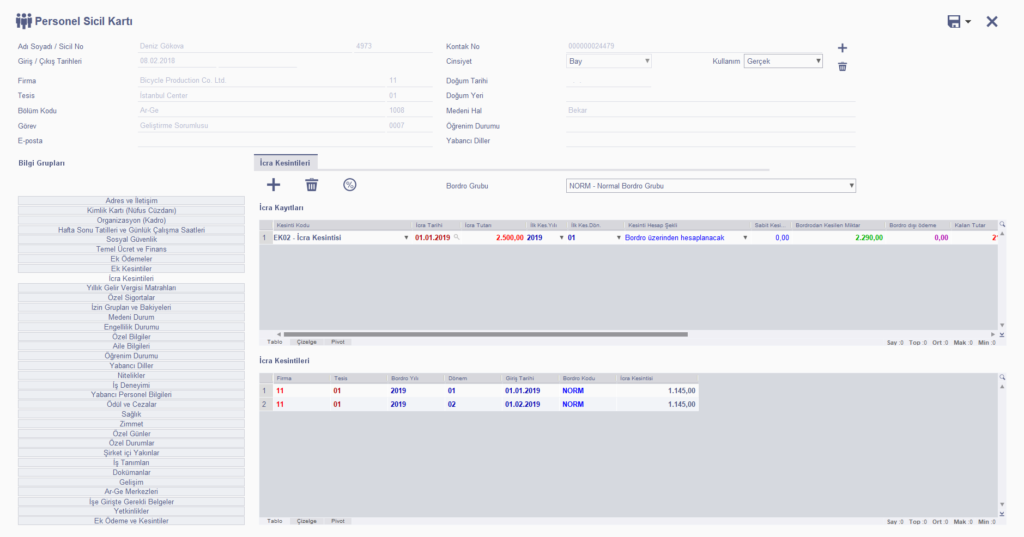1024x537 pixels.
Task: Click the search magnifier atop the İcra Kayıtları grid
Action: point(1002,225)
